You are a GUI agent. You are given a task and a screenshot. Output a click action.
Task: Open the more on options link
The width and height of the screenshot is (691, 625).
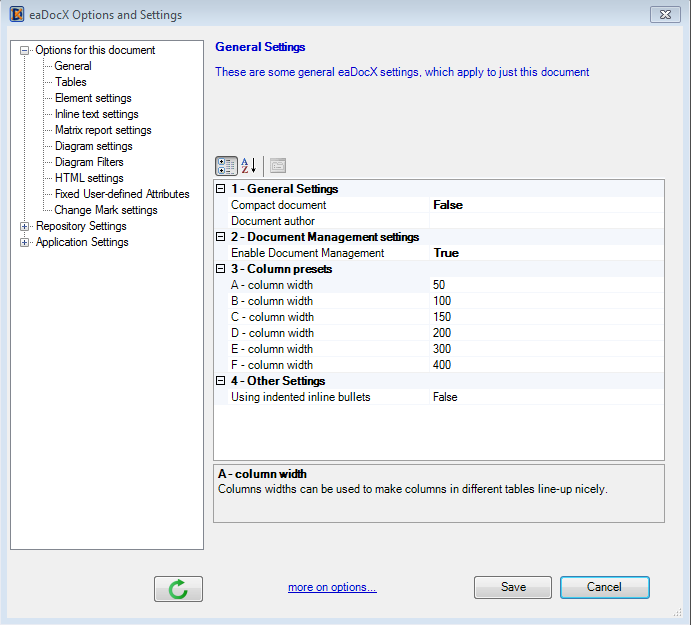(x=332, y=587)
